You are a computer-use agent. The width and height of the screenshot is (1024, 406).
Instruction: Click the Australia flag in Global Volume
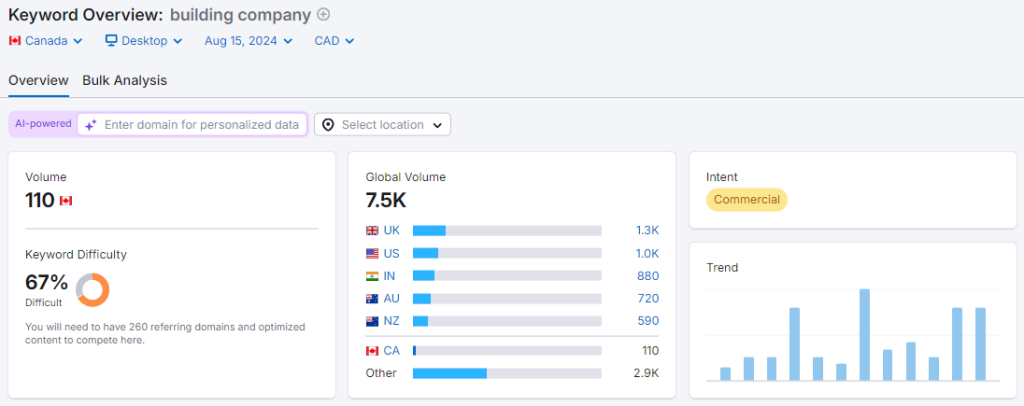pos(373,298)
